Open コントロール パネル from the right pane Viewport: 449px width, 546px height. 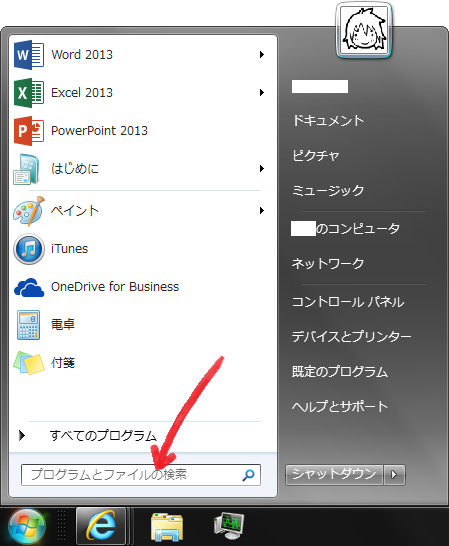click(x=348, y=302)
